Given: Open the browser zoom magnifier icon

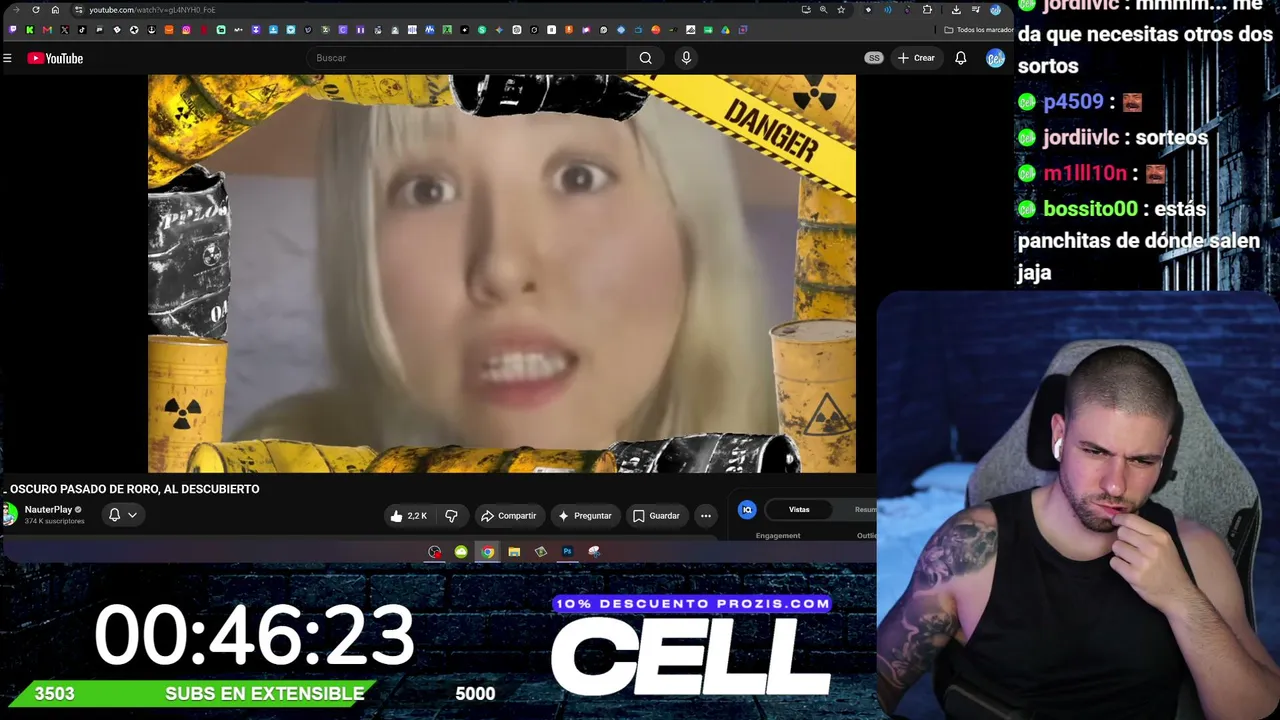Looking at the screenshot, I should point(823,10).
